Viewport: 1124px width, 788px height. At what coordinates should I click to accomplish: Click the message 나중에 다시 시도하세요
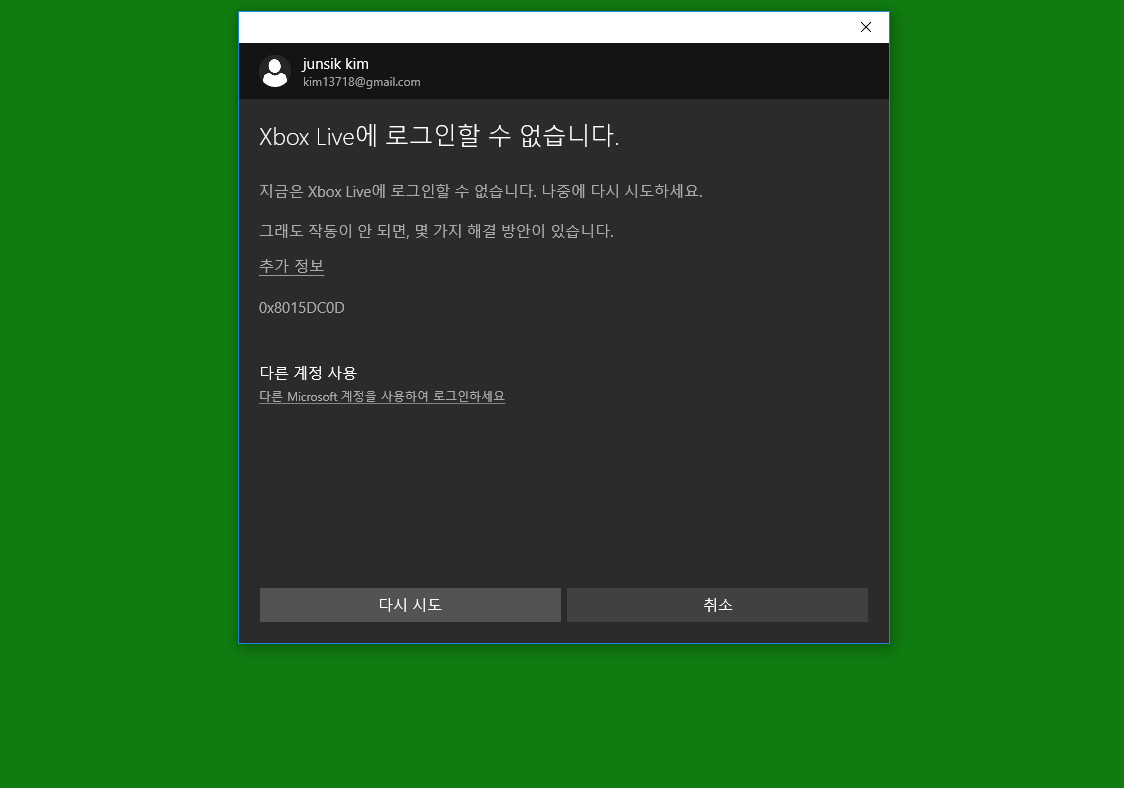621,191
